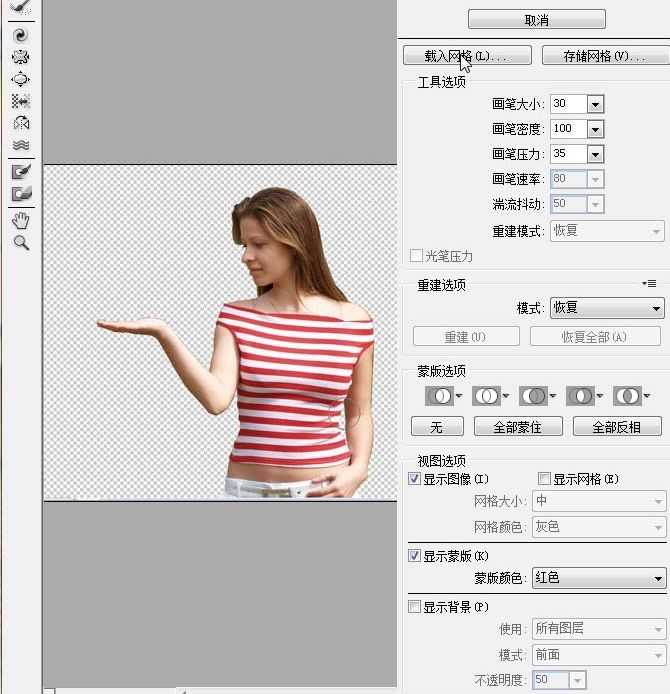Click the 存储网格(V) button
The image size is (670, 694).
pyautogui.click(x=605, y=56)
